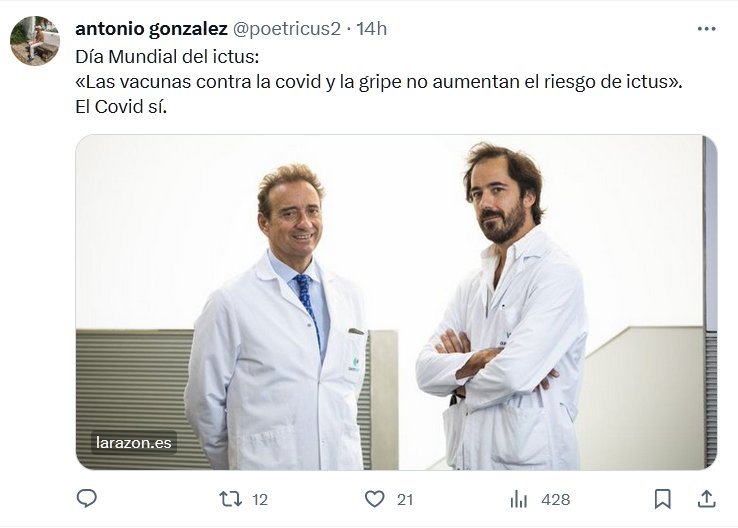This screenshot has width=738, height=528.
Task: Click the like count 21
Action: pyautogui.click(x=405, y=499)
